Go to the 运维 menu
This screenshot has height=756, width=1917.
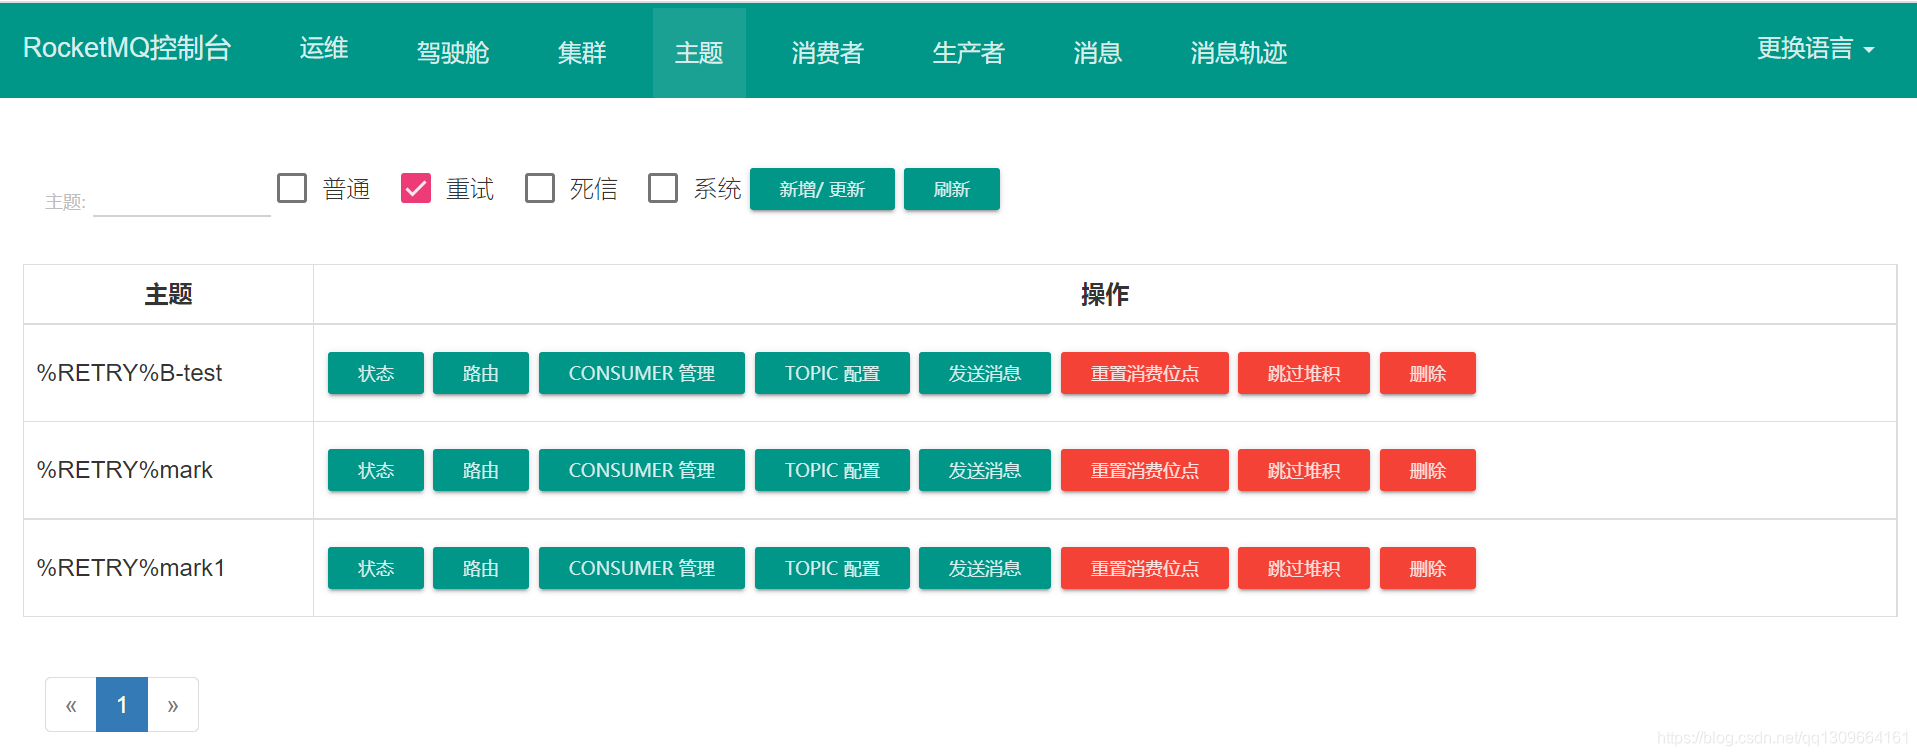click(x=324, y=48)
